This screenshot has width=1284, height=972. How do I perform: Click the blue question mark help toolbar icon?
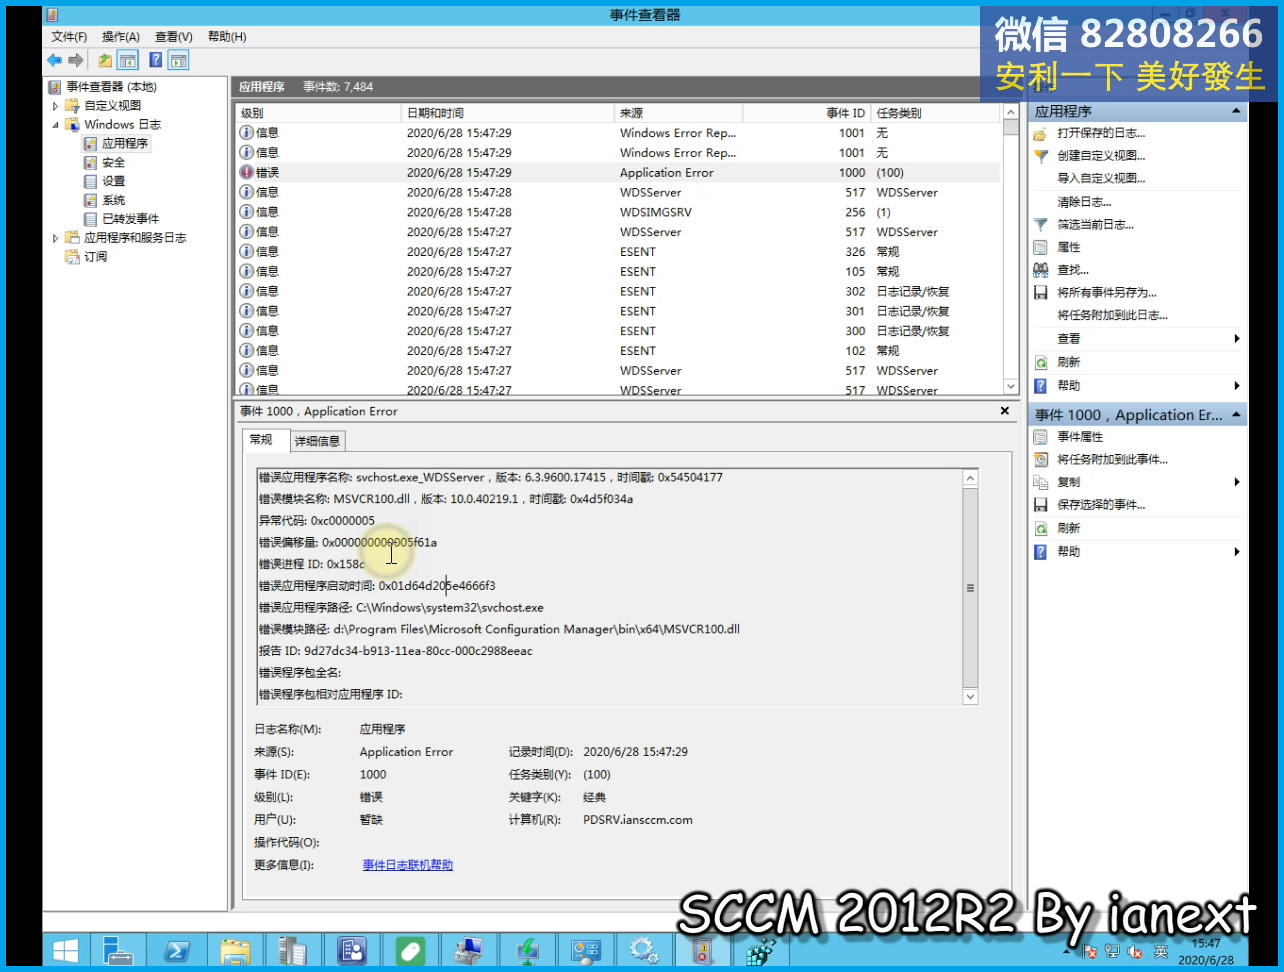(156, 61)
